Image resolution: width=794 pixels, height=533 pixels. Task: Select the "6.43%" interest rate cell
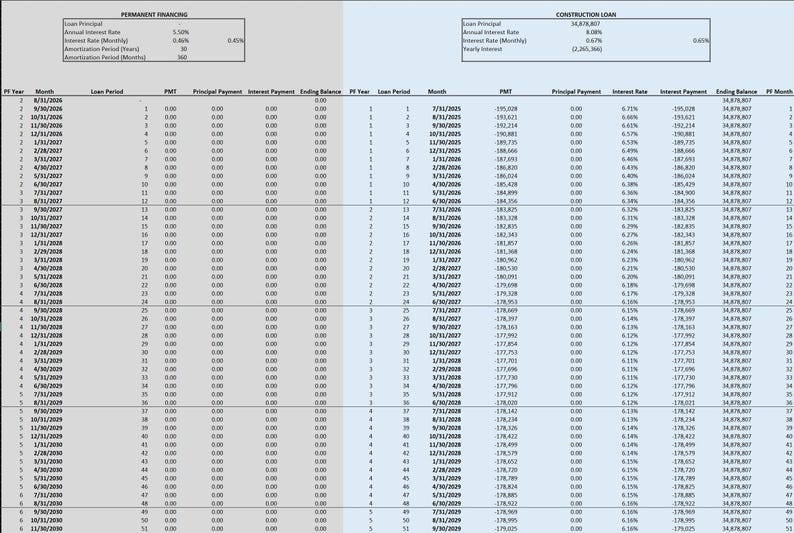[x=630, y=168]
